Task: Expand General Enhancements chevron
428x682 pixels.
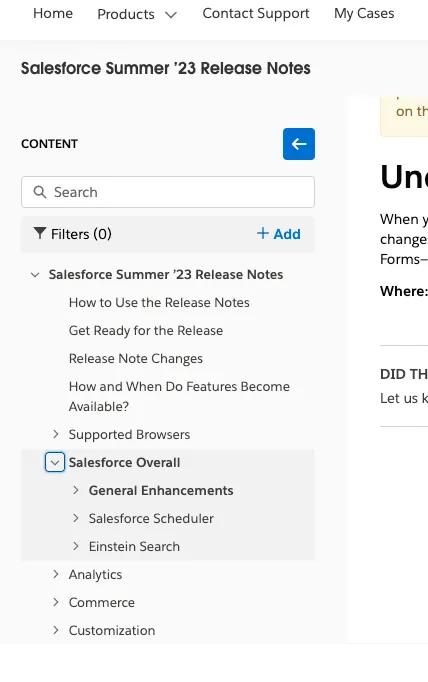Action: coord(76,490)
